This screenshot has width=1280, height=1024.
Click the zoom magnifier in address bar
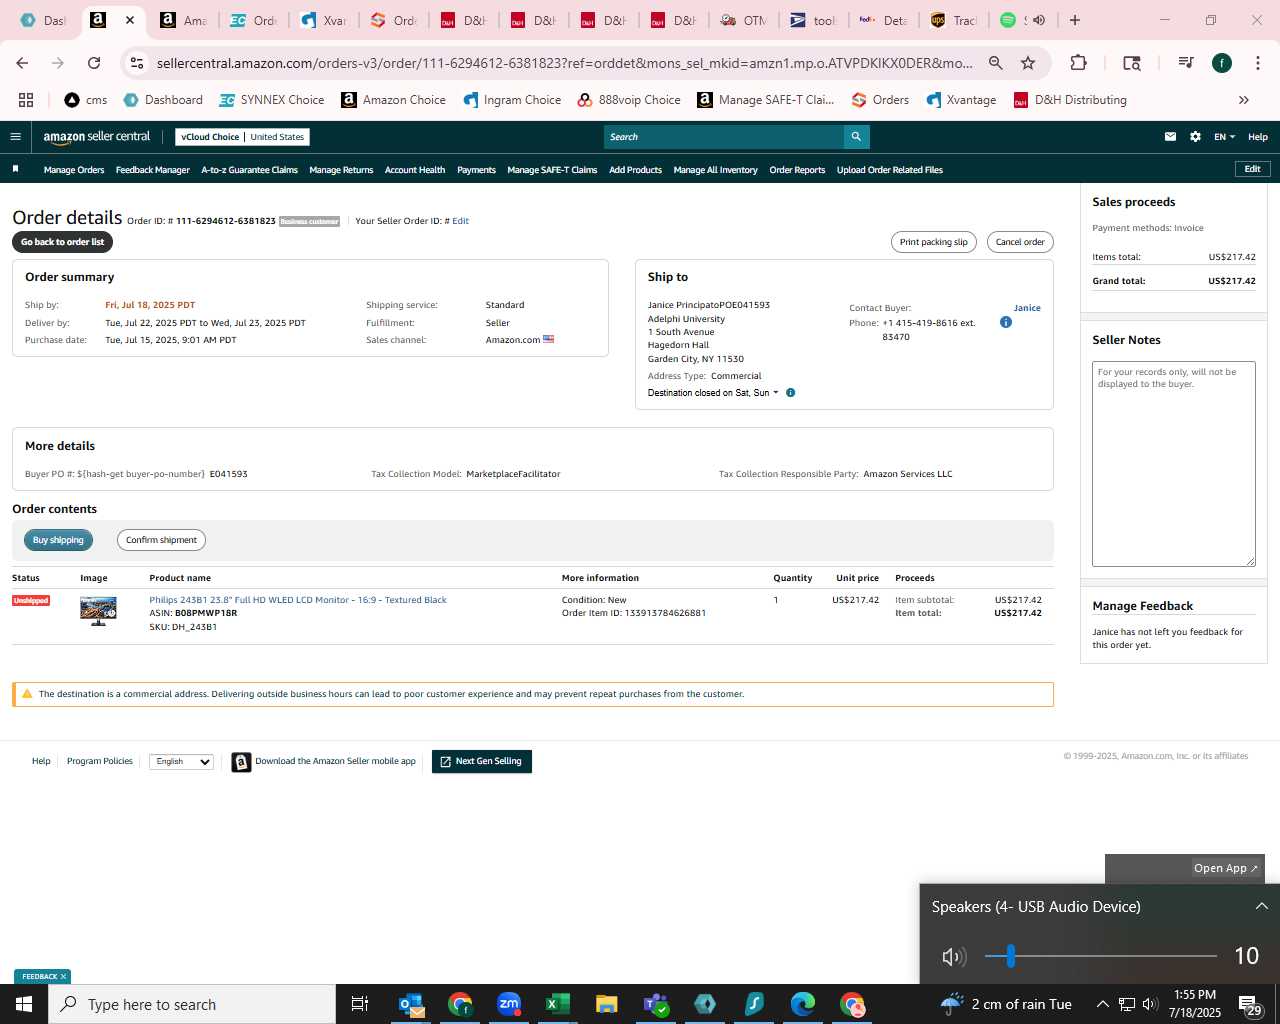[x=996, y=63]
